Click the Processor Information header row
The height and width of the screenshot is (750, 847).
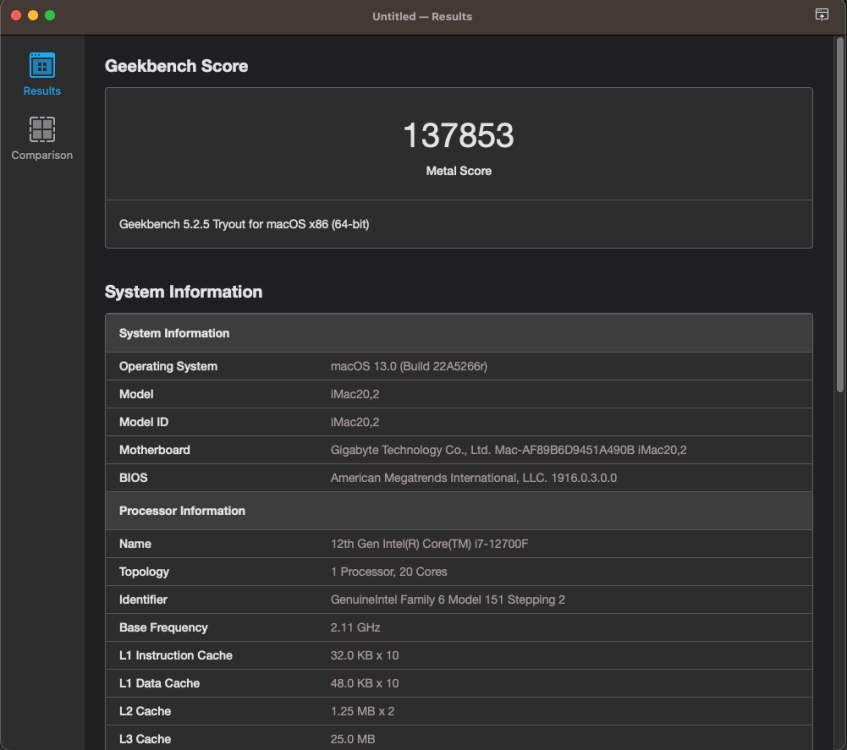(x=459, y=511)
